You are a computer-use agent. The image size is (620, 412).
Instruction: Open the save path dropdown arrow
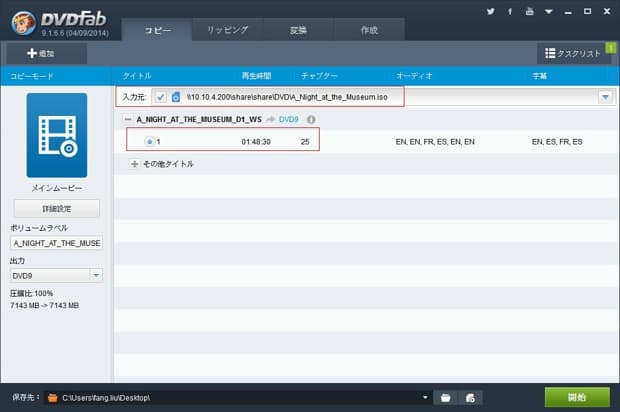[x=426, y=397]
